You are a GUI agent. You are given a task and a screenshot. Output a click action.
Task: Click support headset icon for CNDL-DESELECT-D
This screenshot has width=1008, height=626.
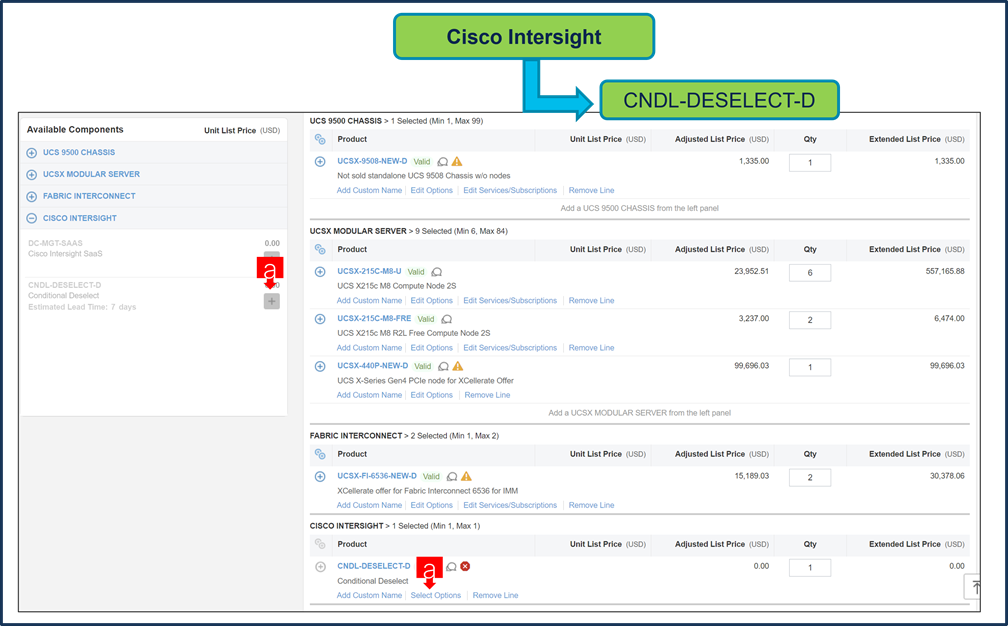point(451,567)
